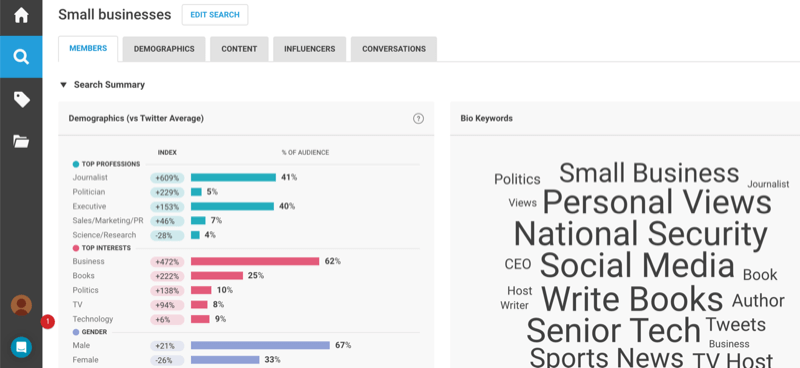Go to the Influencers tab

309,49
